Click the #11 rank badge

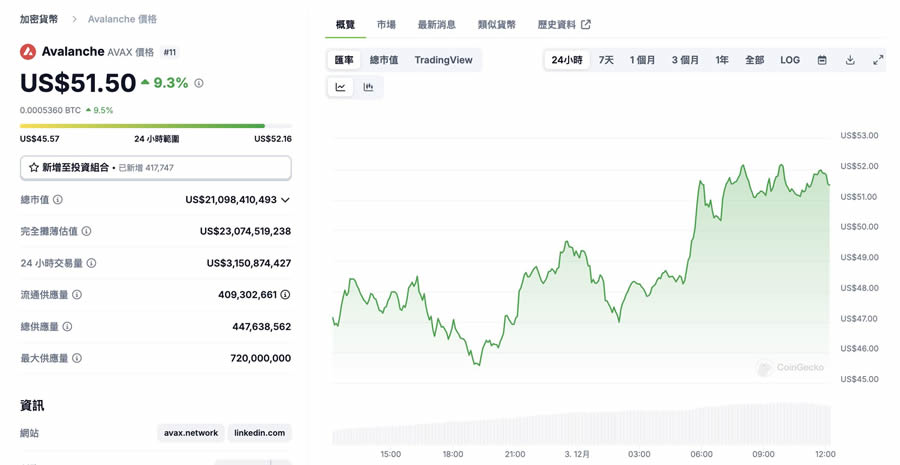point(170,52)
